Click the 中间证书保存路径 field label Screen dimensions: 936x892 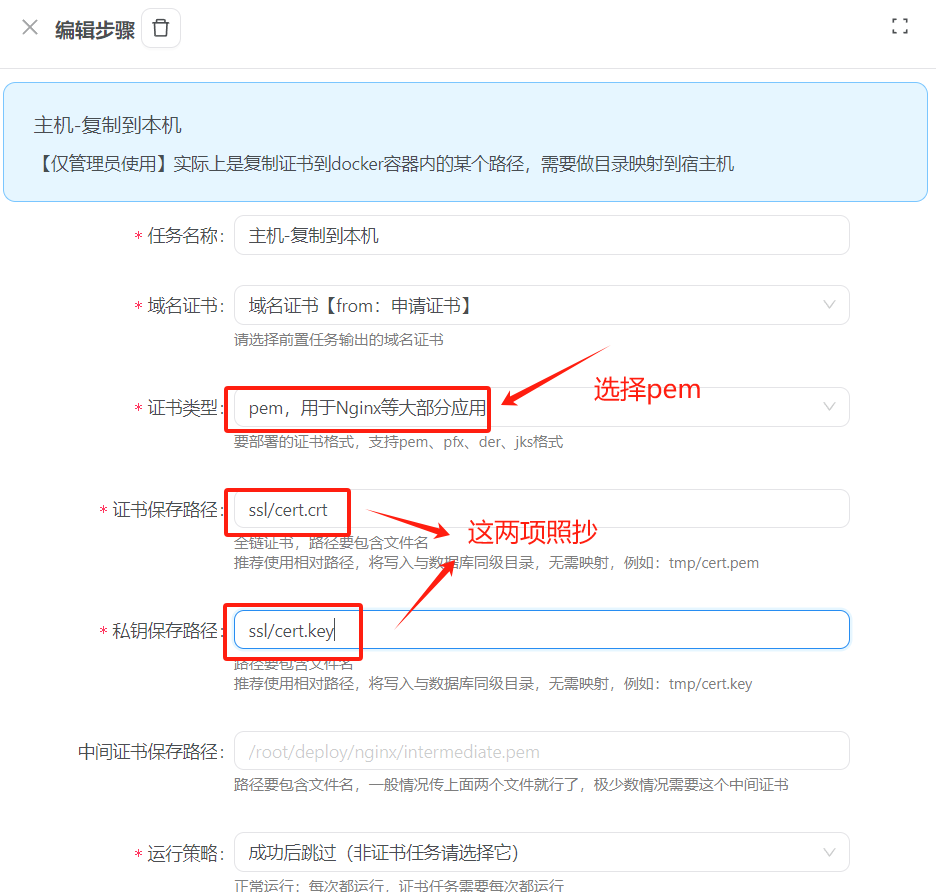[x=150, y=752]
